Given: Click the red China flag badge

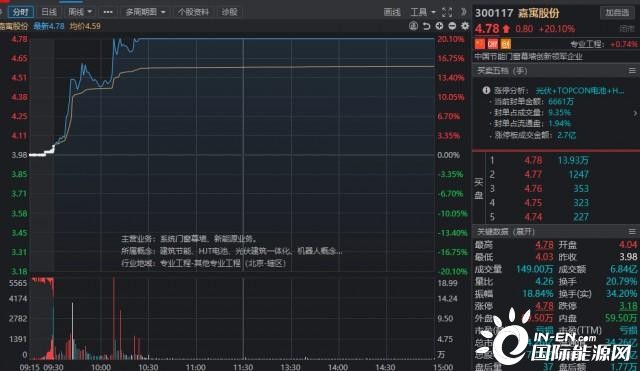Looking at the screenshot, I should point(479,44).
